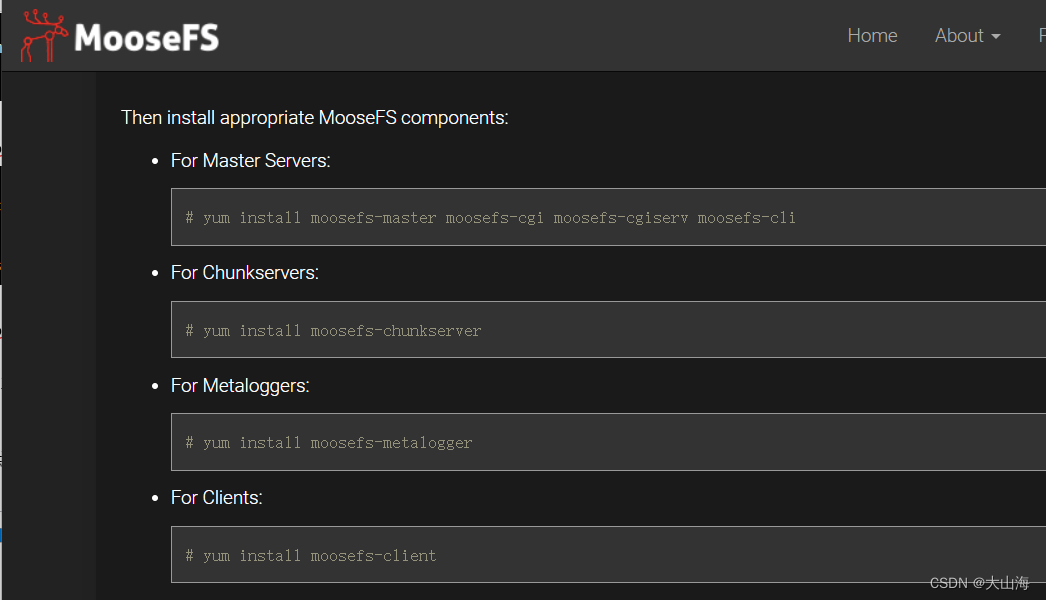
Task: Click the CSDN watermark in the corner
Action: pyautogui.click(x=979, y=583)
